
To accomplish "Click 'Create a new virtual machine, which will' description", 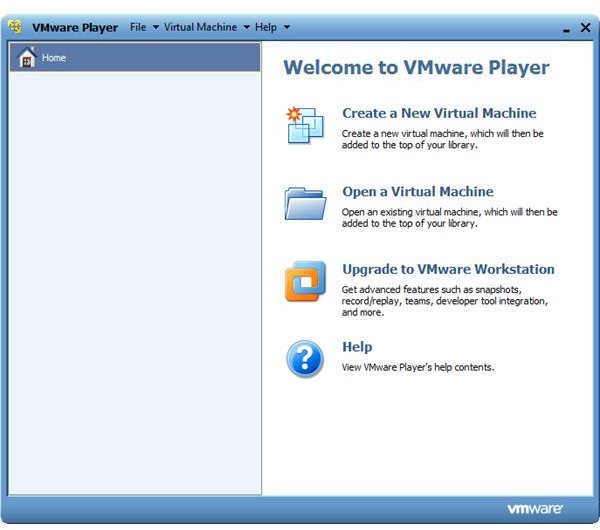I will click(x=442, y=139).
